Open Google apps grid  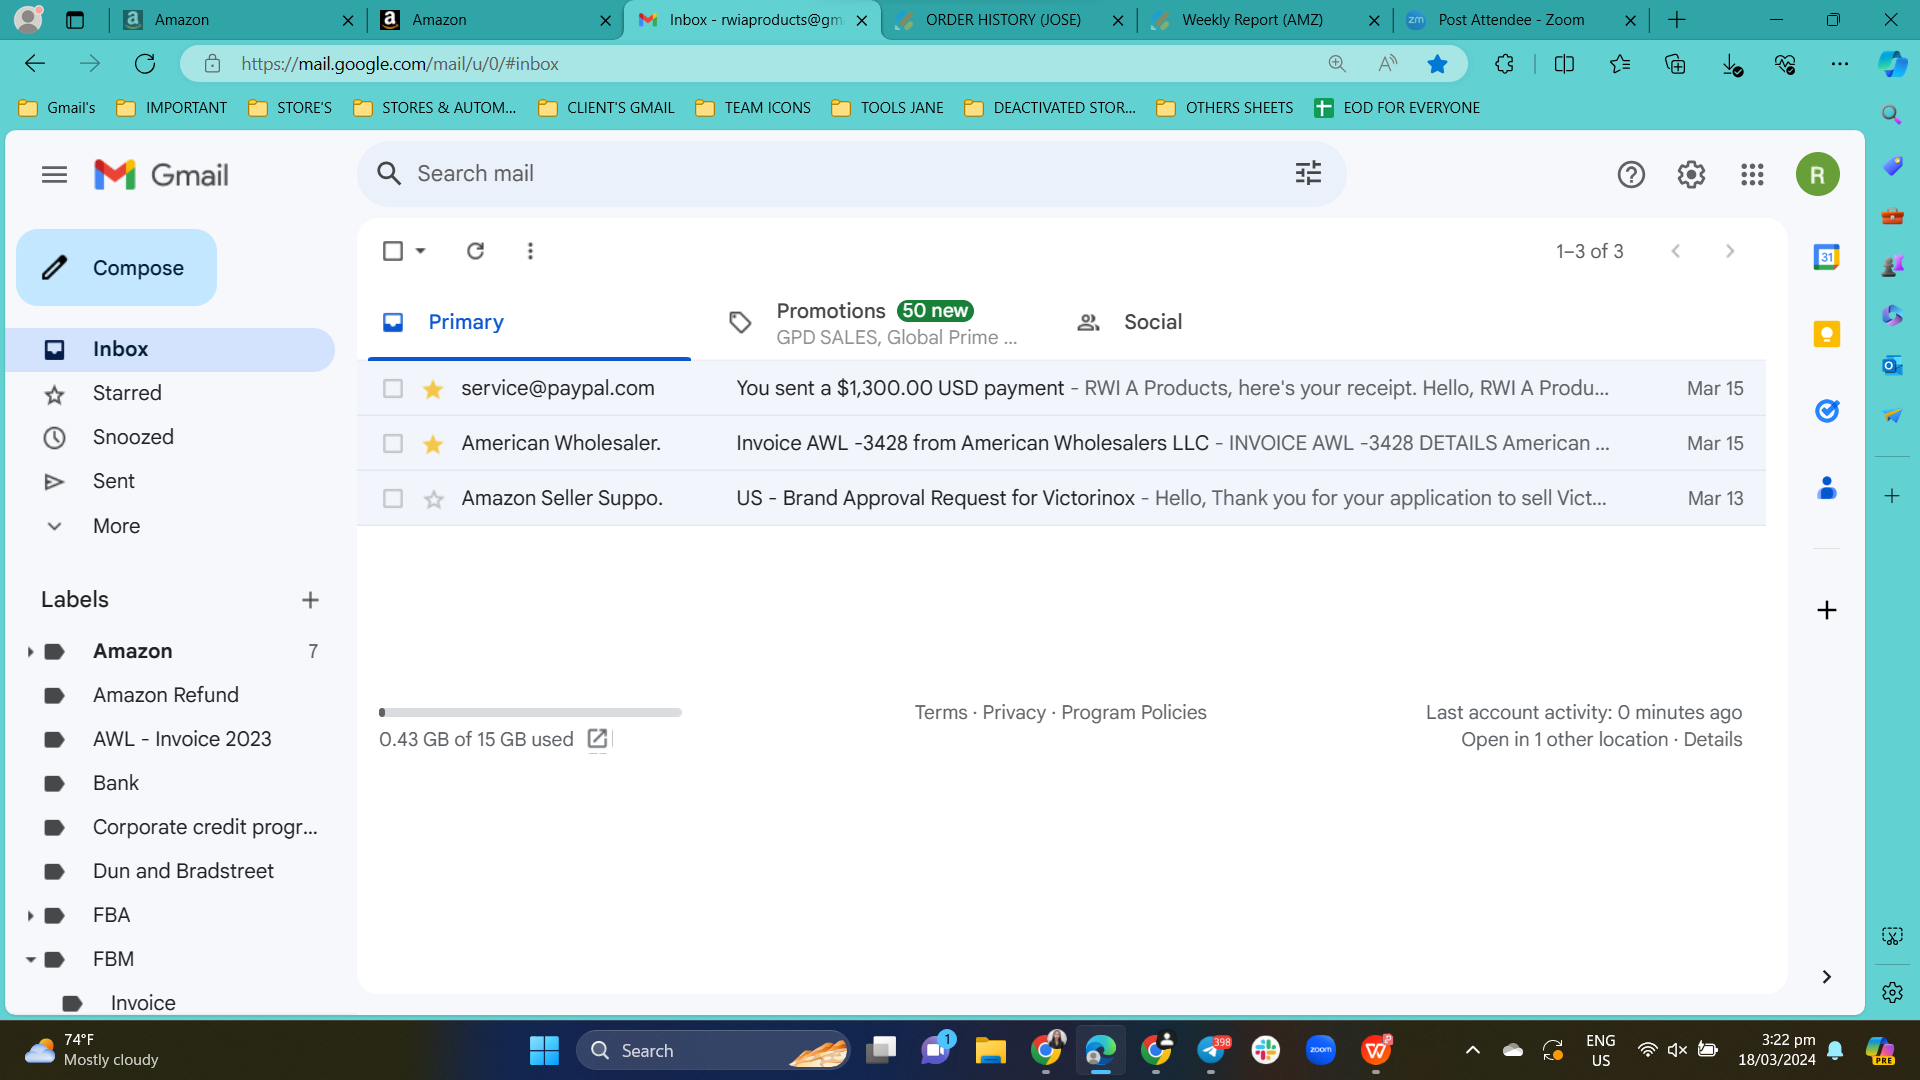click(x=1752, y=175)
